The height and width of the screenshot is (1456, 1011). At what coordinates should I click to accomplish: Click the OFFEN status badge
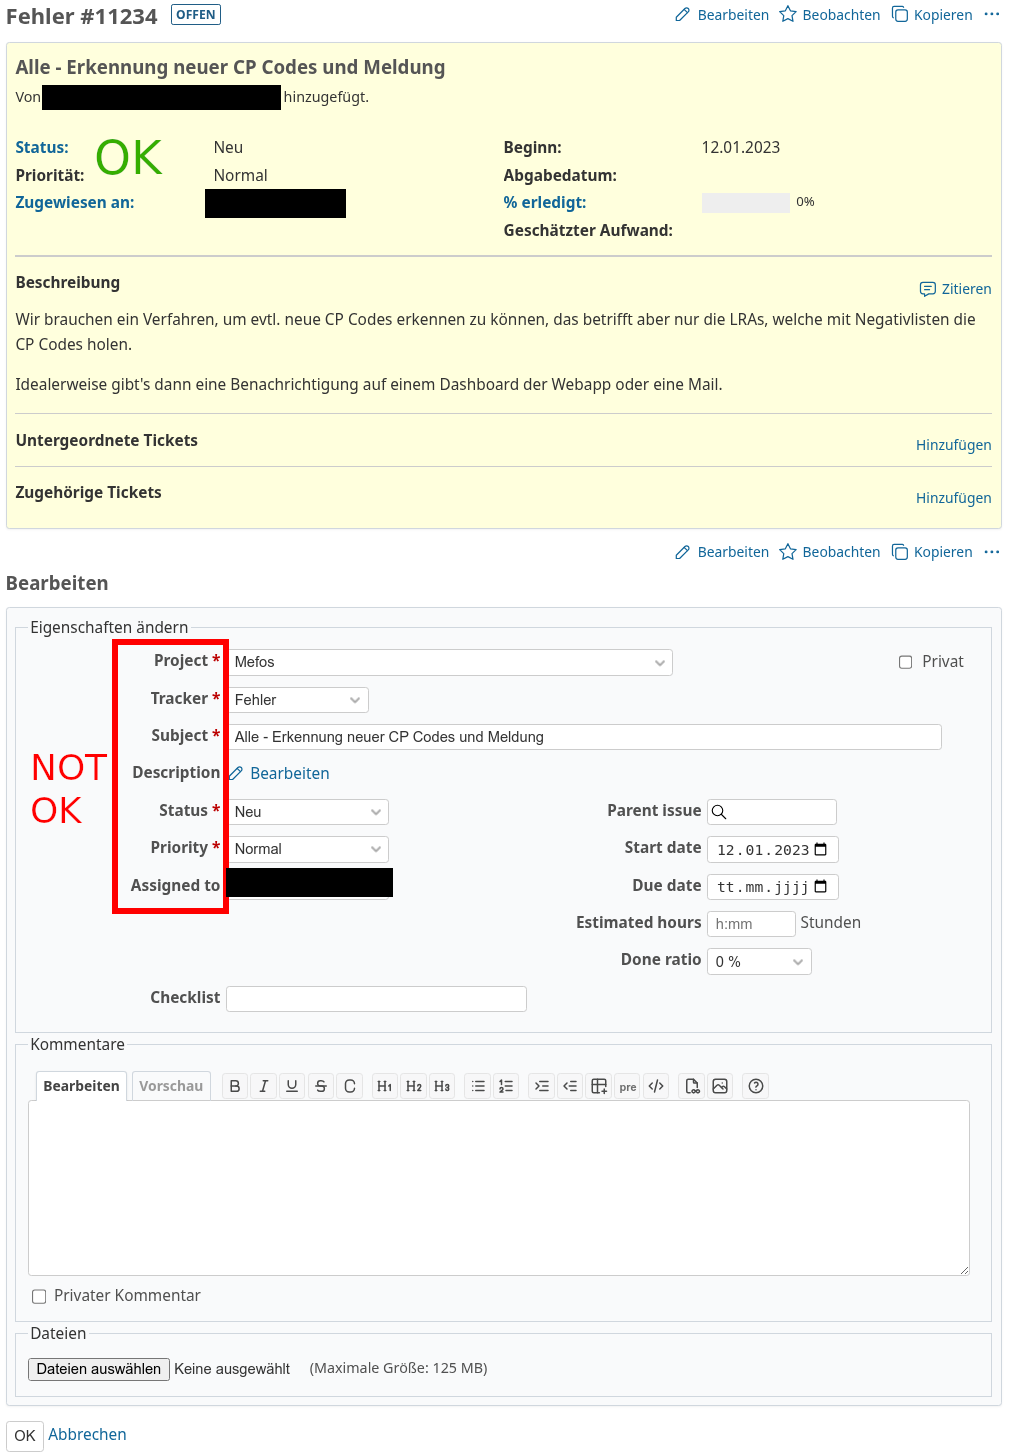click(196, 15)
